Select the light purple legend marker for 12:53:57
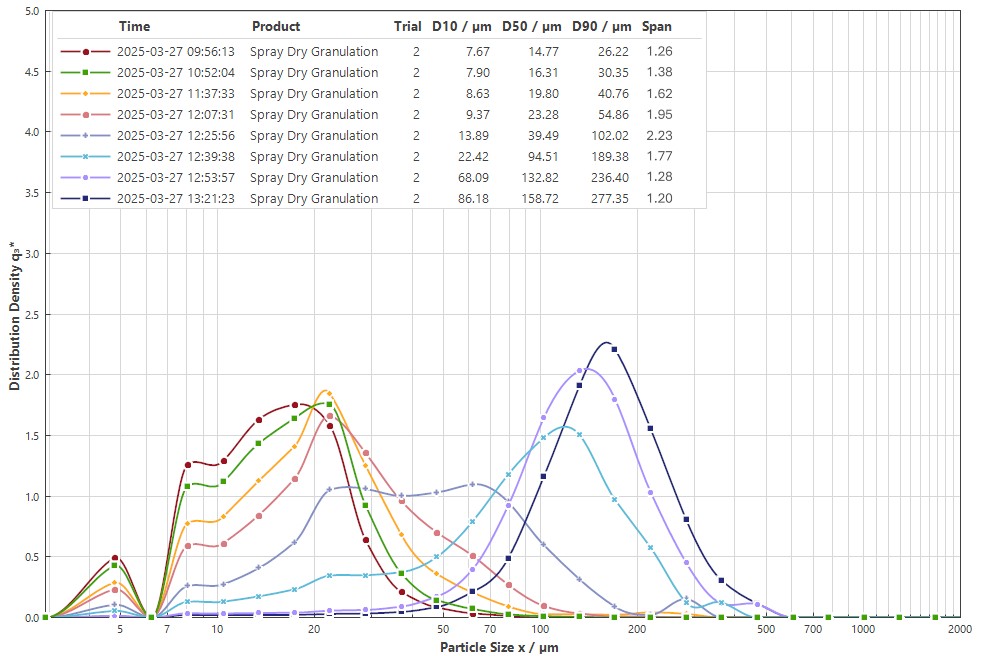This screenshot has height=656, width=1001. [86, 177]
